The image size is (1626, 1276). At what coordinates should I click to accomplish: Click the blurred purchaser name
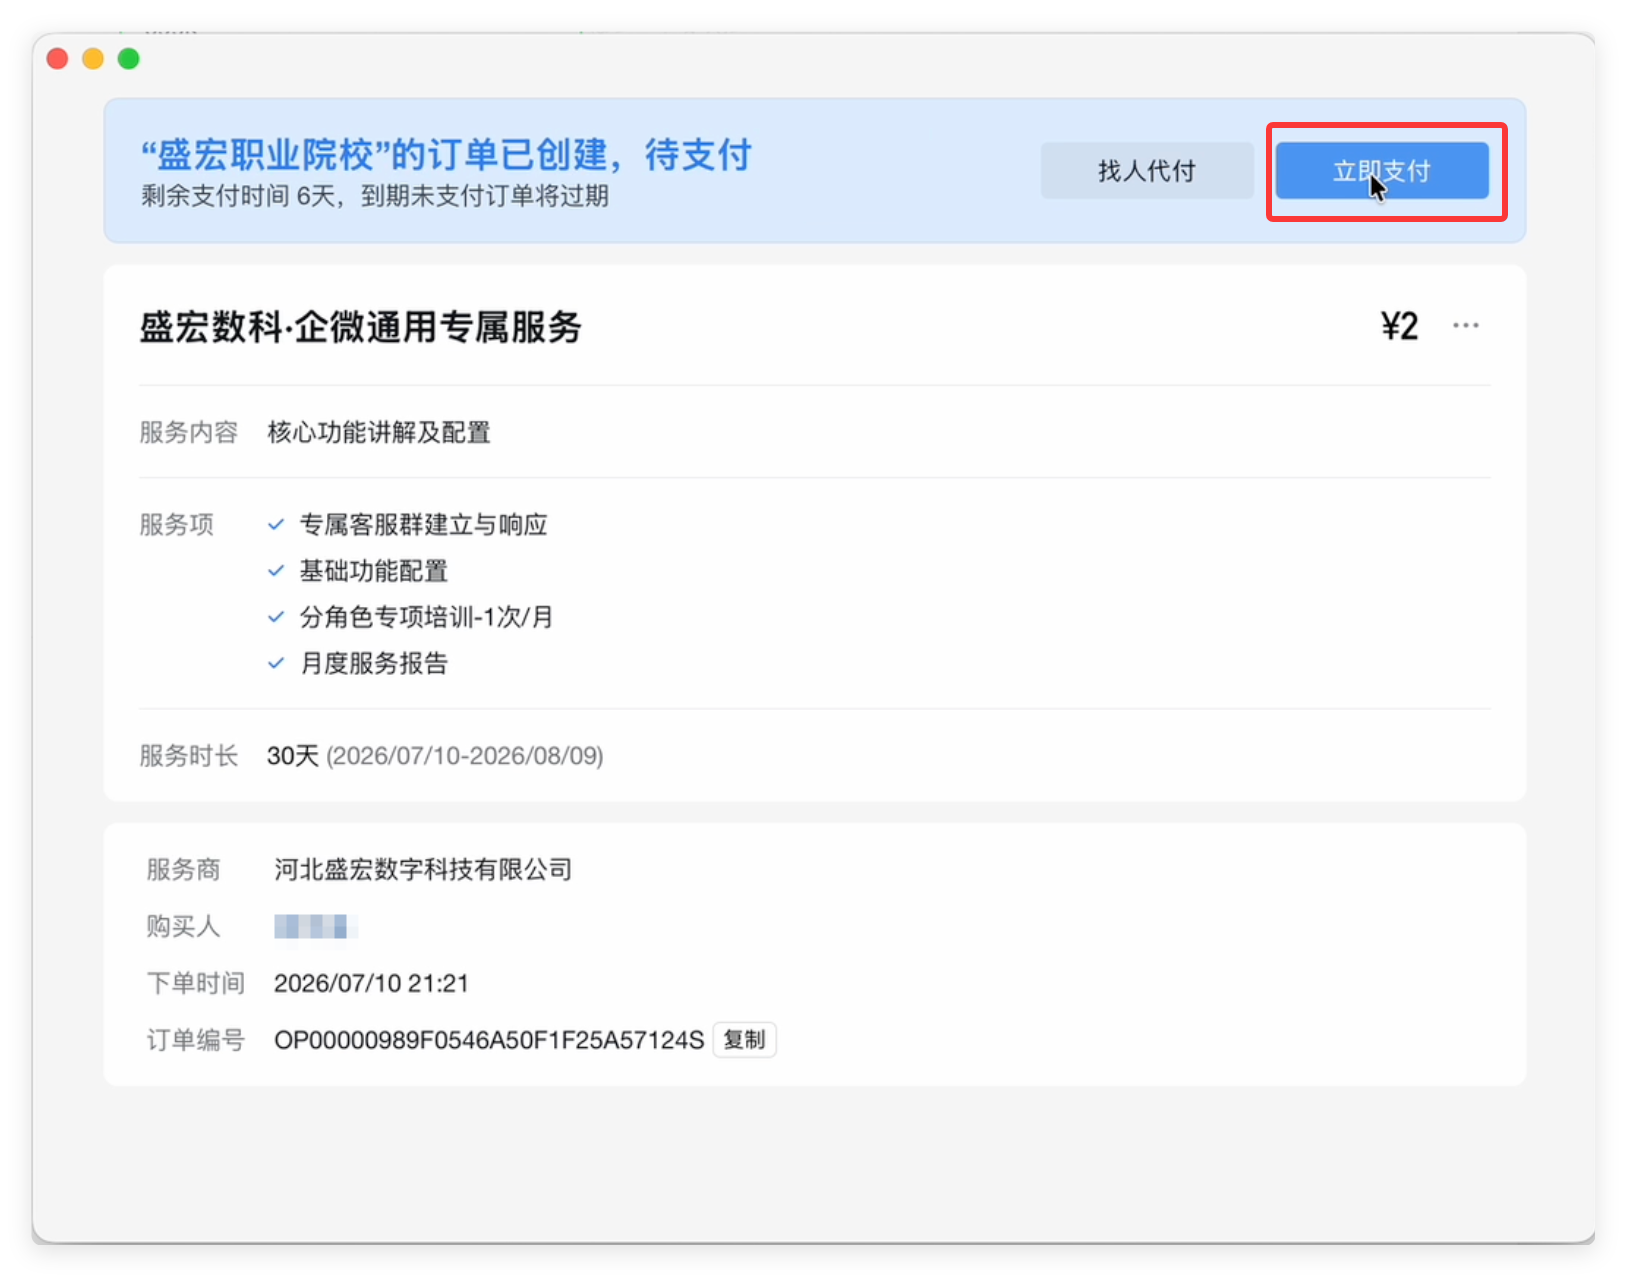(x=316, y=927)
